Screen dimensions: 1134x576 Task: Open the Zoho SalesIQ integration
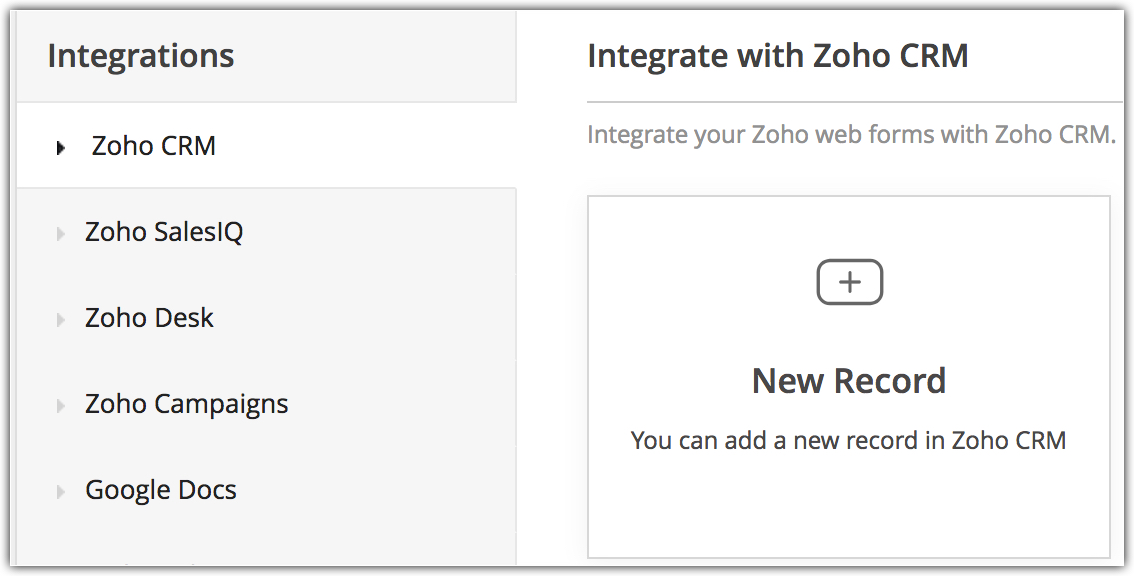click(x=164, y=232)
